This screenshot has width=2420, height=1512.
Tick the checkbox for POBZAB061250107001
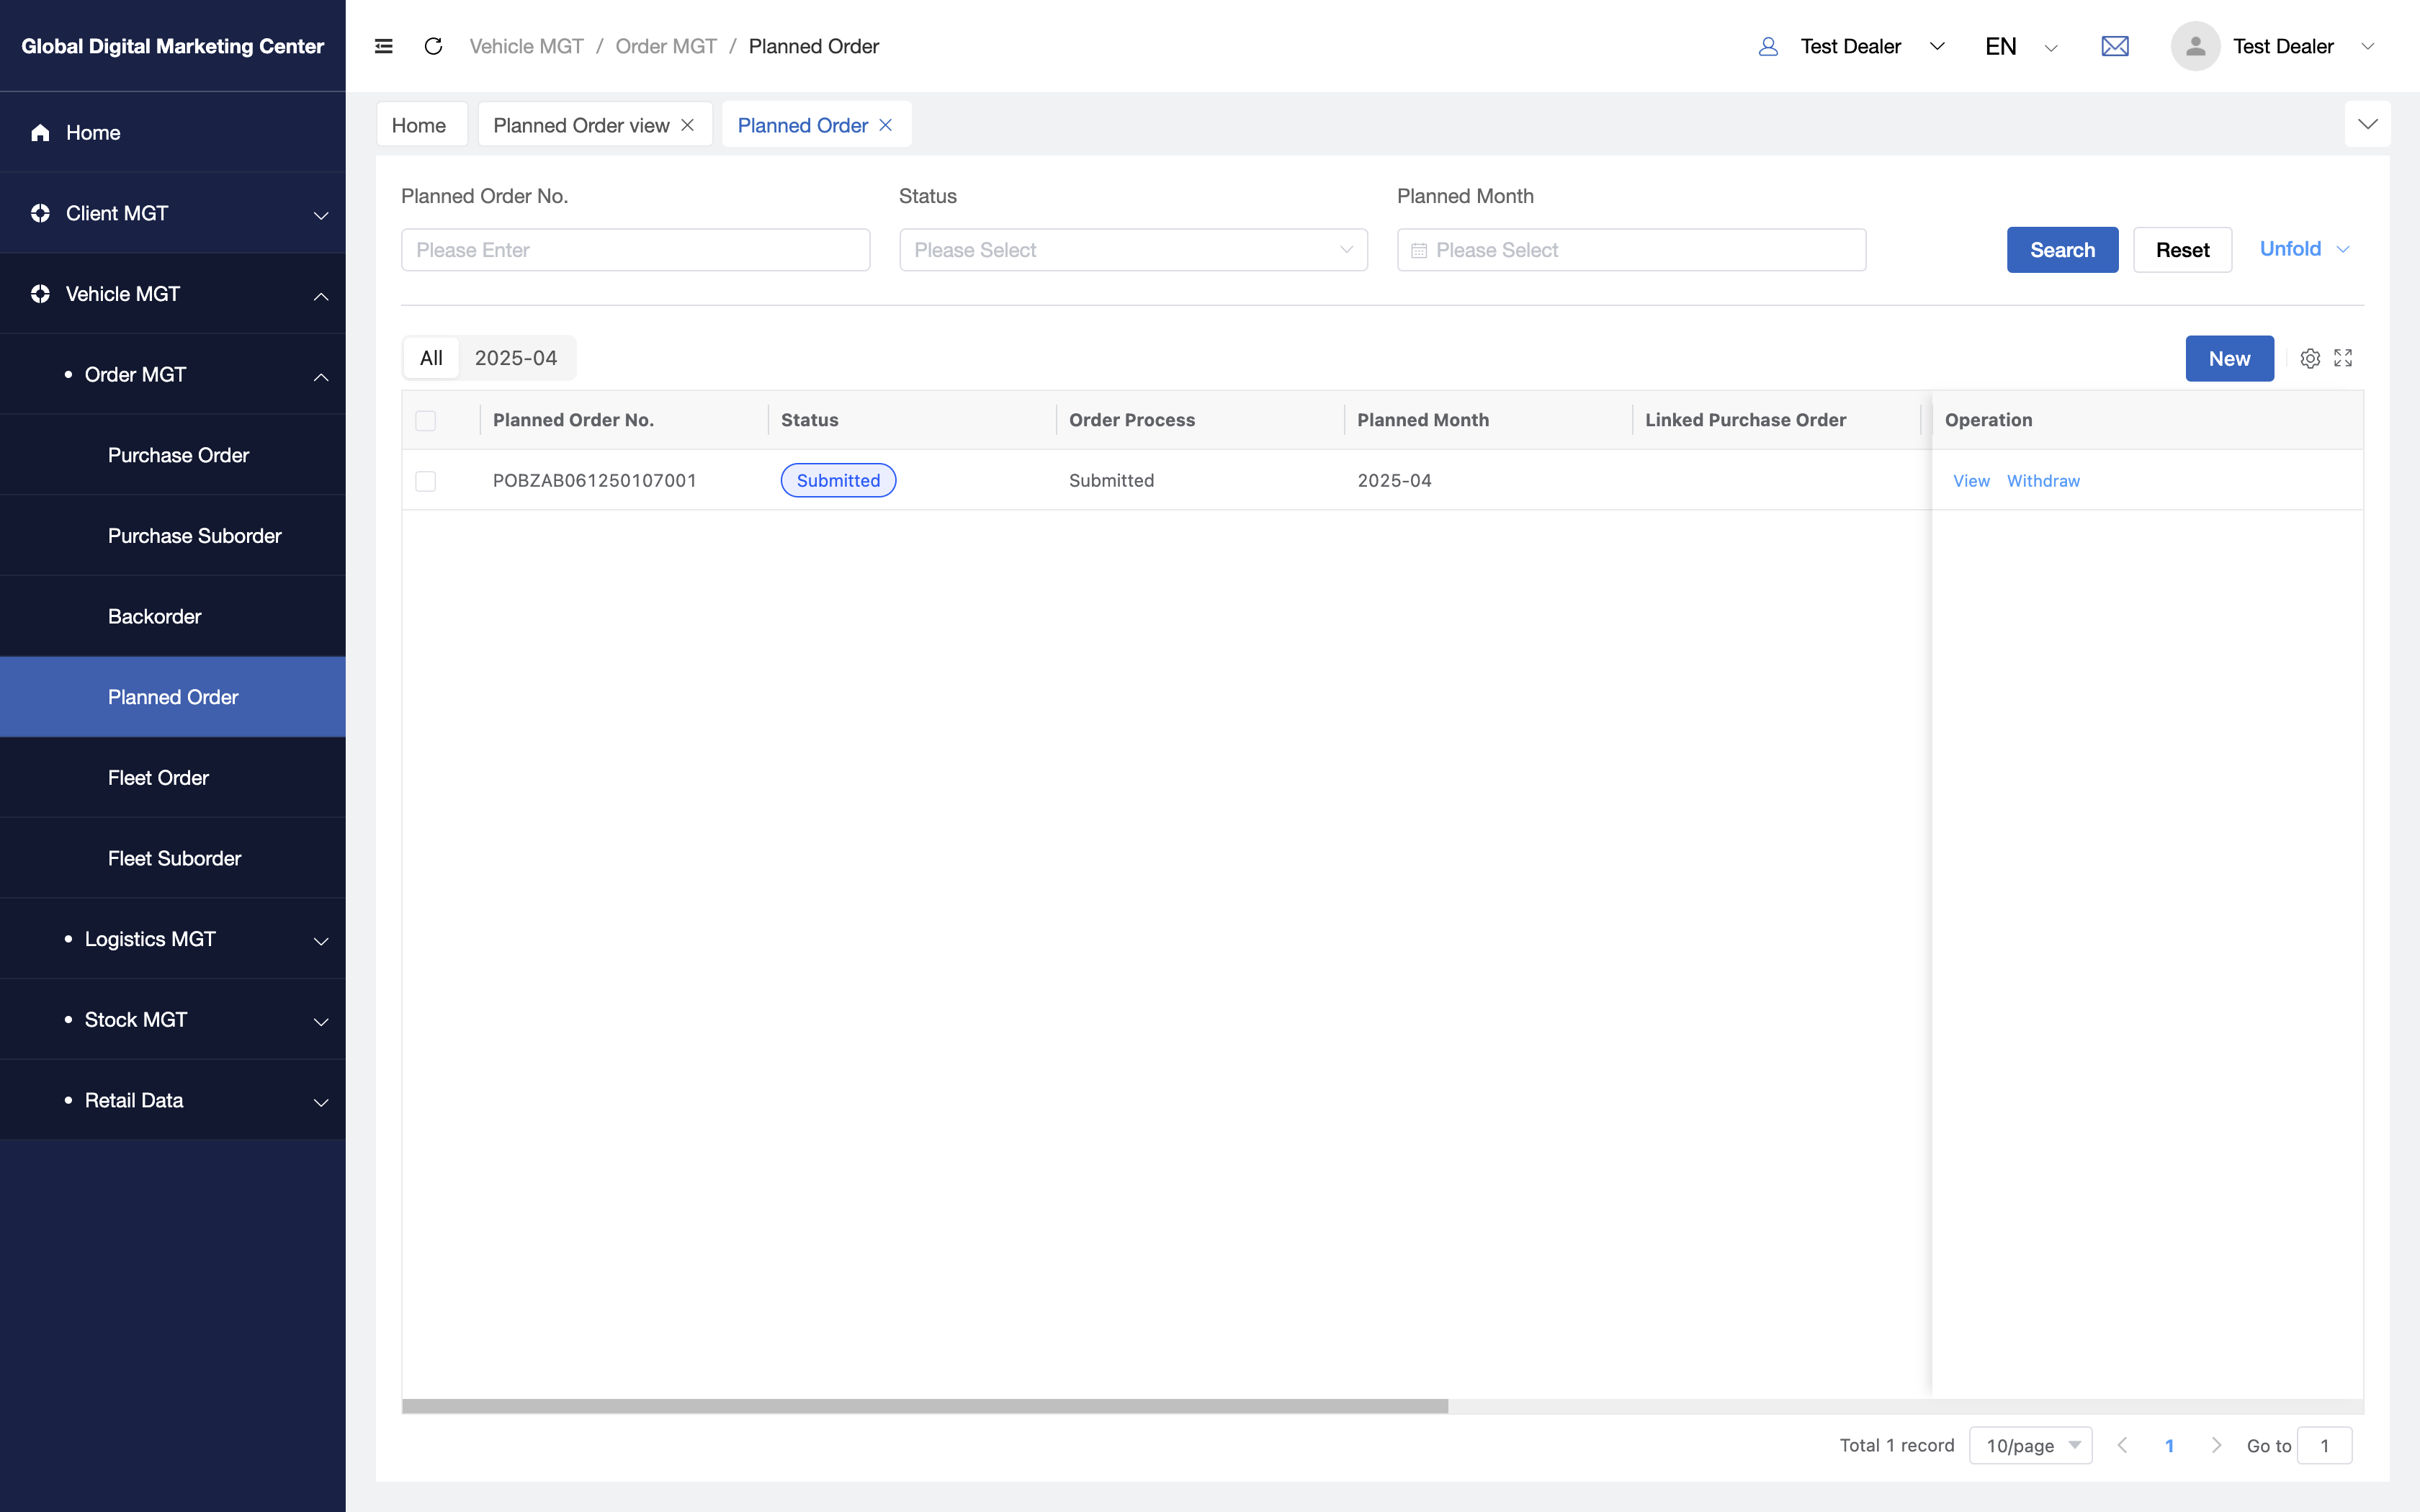[425, 481]
